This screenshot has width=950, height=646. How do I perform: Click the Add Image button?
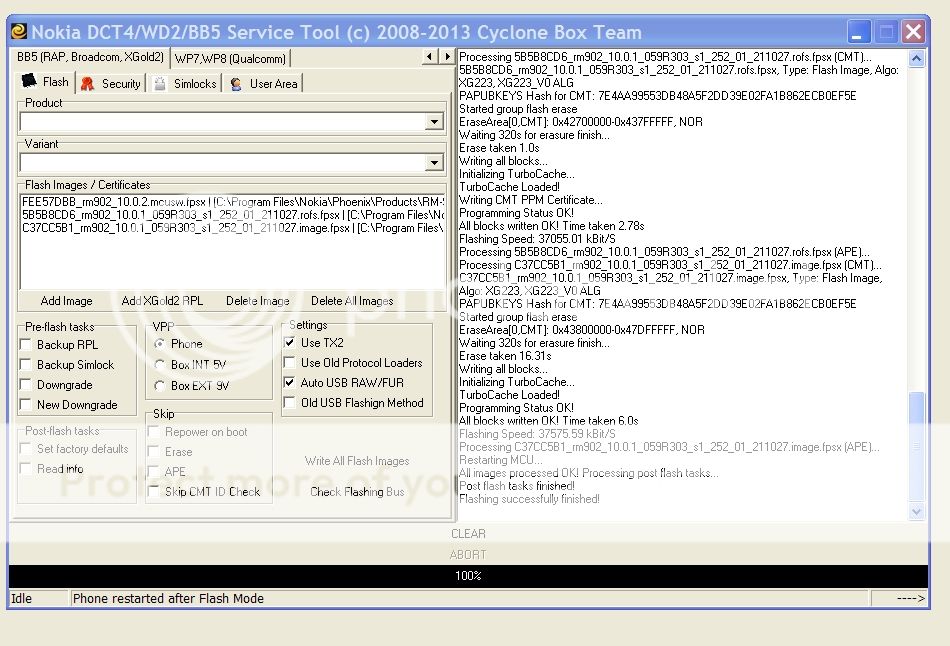coord(66,301)
